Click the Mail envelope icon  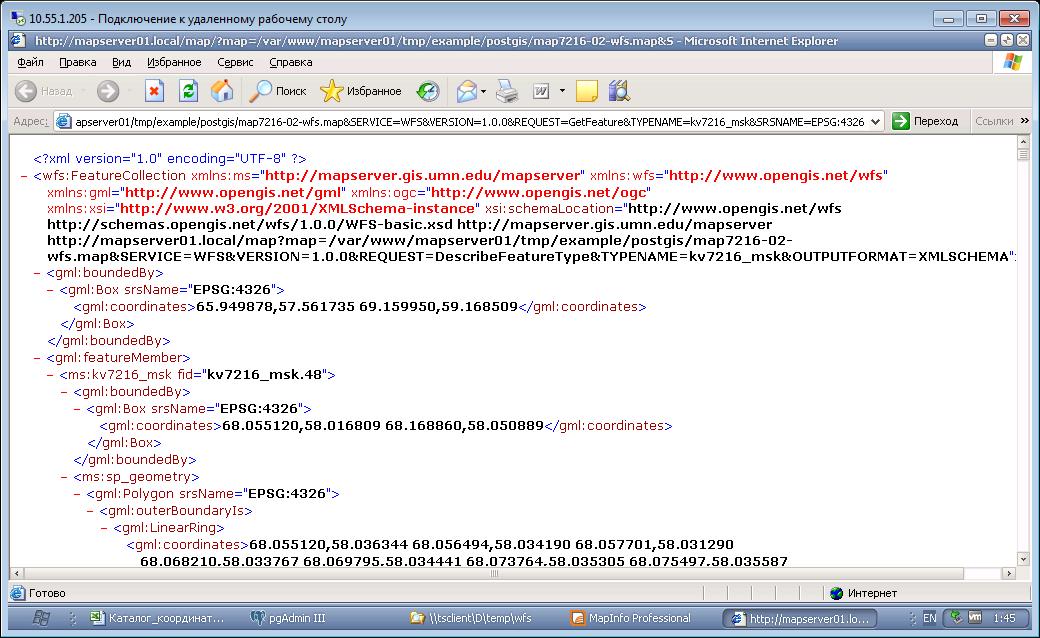[467, 91]
